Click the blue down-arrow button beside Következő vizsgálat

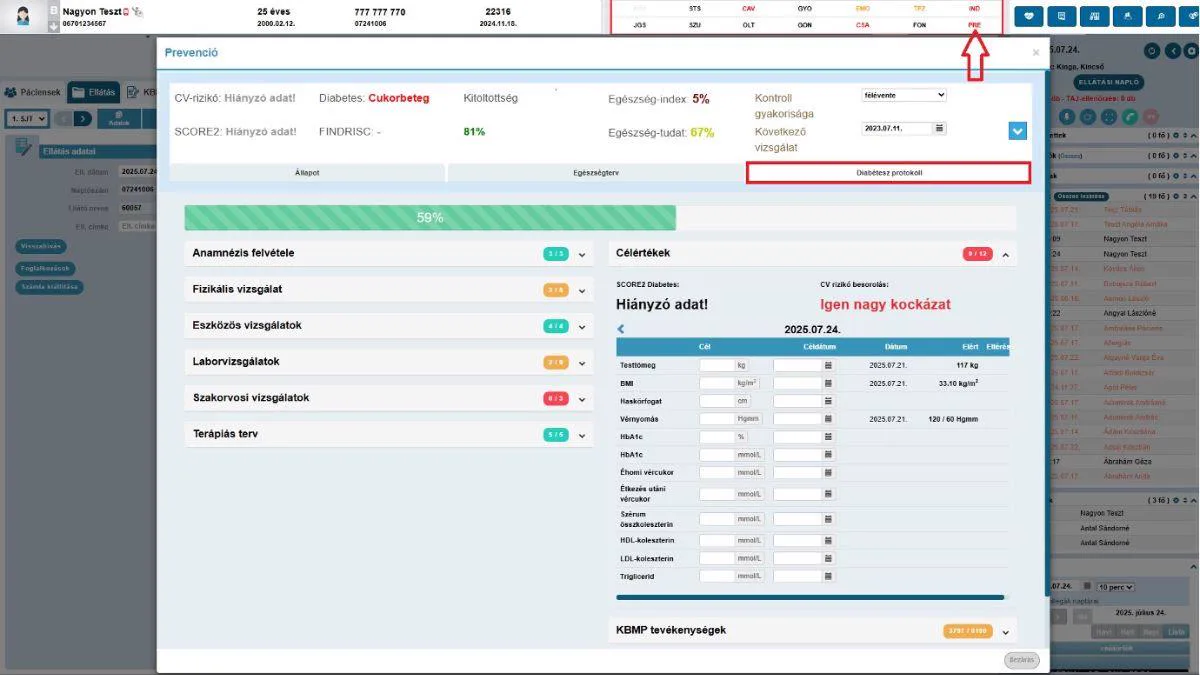[1018, 131]
